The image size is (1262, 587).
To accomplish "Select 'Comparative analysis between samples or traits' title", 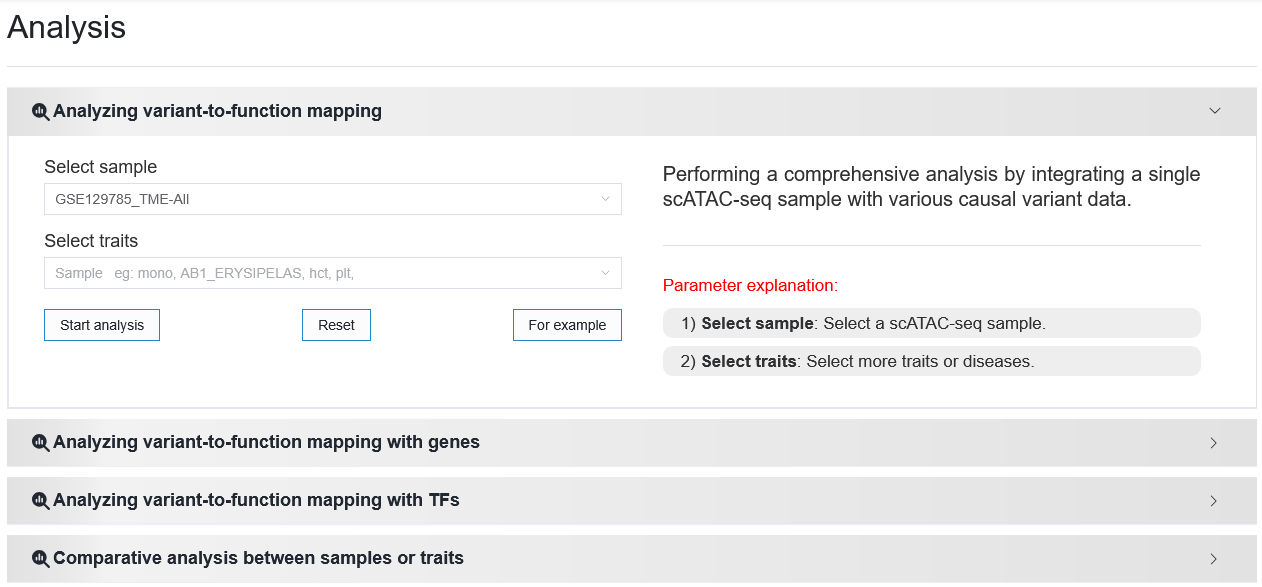I will click(258, 558).
